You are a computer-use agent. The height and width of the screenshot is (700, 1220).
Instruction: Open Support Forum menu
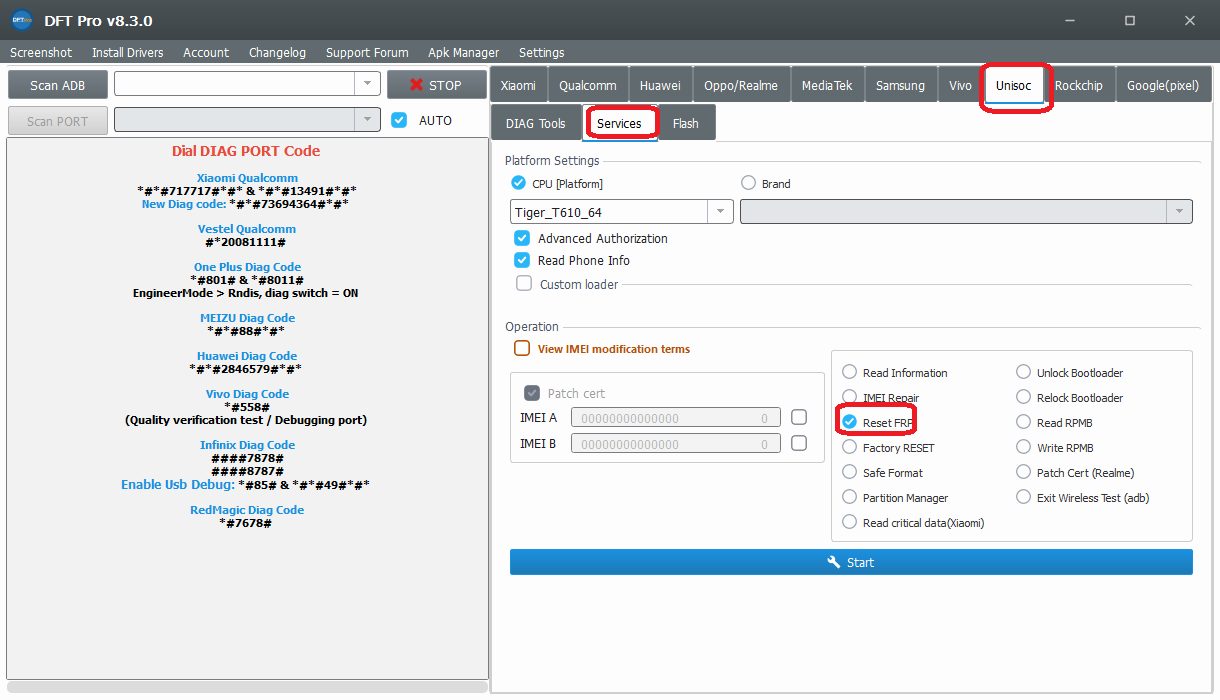[367, 52]
